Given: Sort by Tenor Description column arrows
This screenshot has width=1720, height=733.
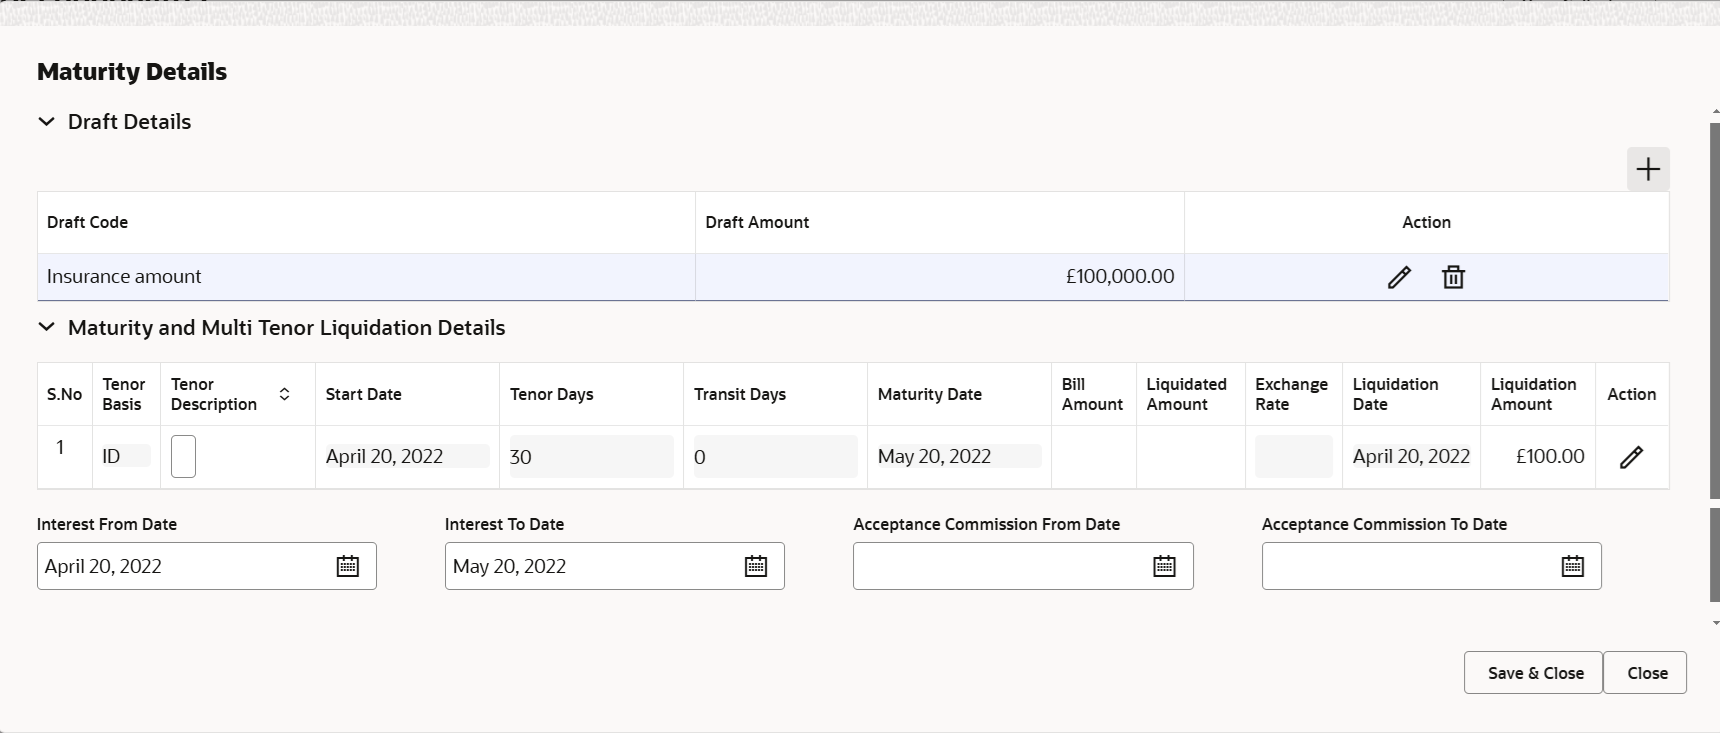Looking at the screenshot, I should click(284, 394).
